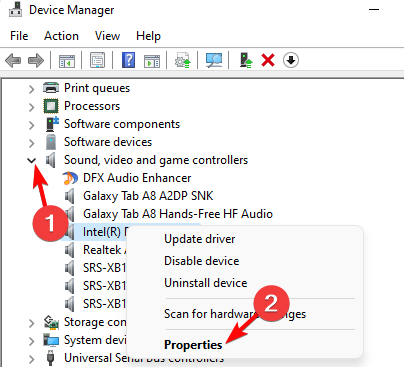404x367 pixels.
Task: Click the Properties sheet toolbar icon
Action: (x=98, y=60)
